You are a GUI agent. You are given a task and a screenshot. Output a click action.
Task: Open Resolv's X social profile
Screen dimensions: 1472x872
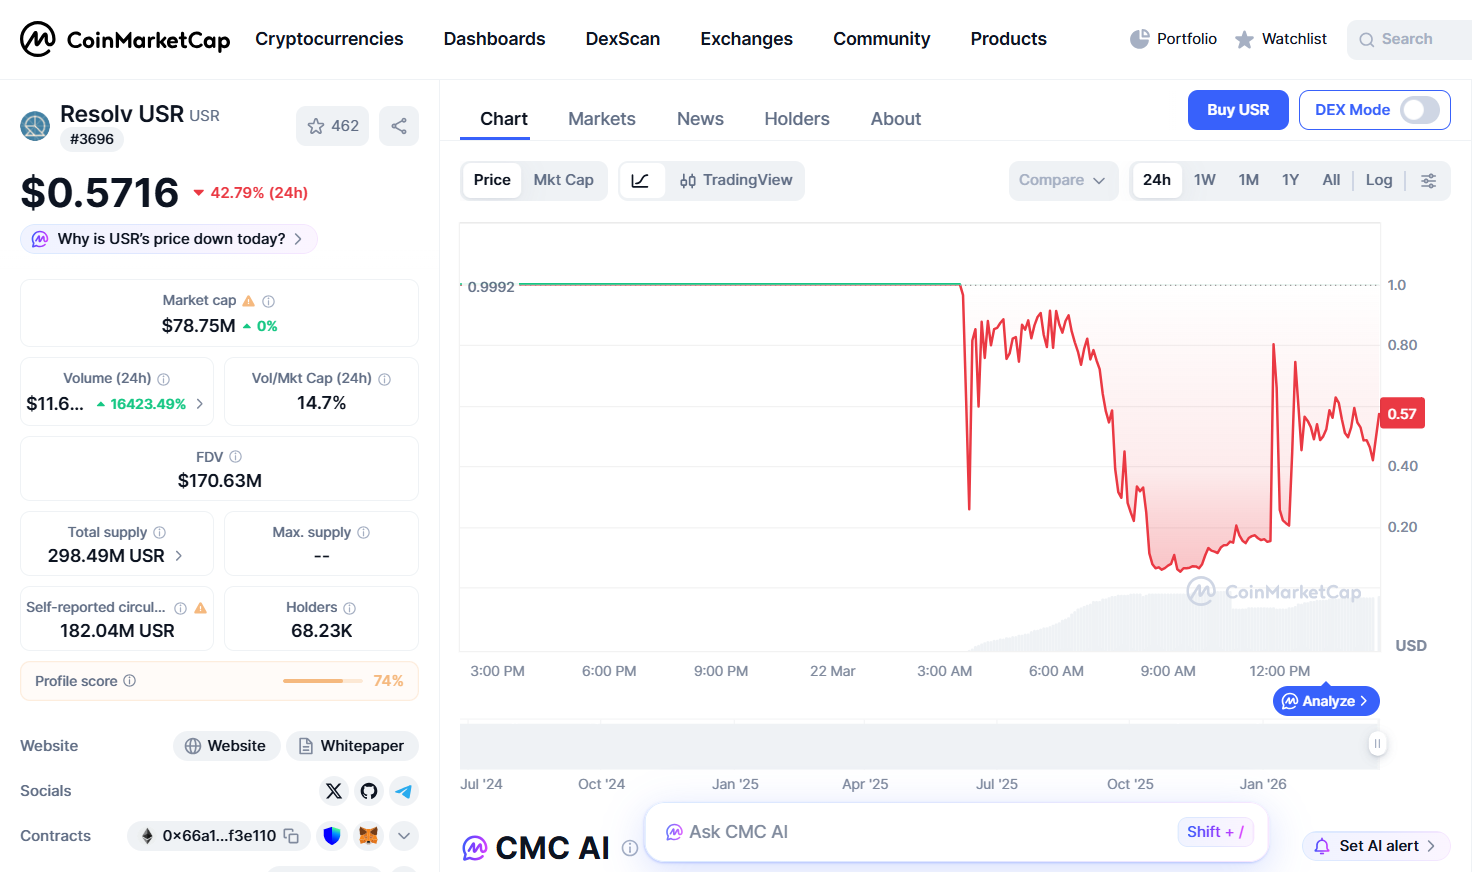[333, 791]
